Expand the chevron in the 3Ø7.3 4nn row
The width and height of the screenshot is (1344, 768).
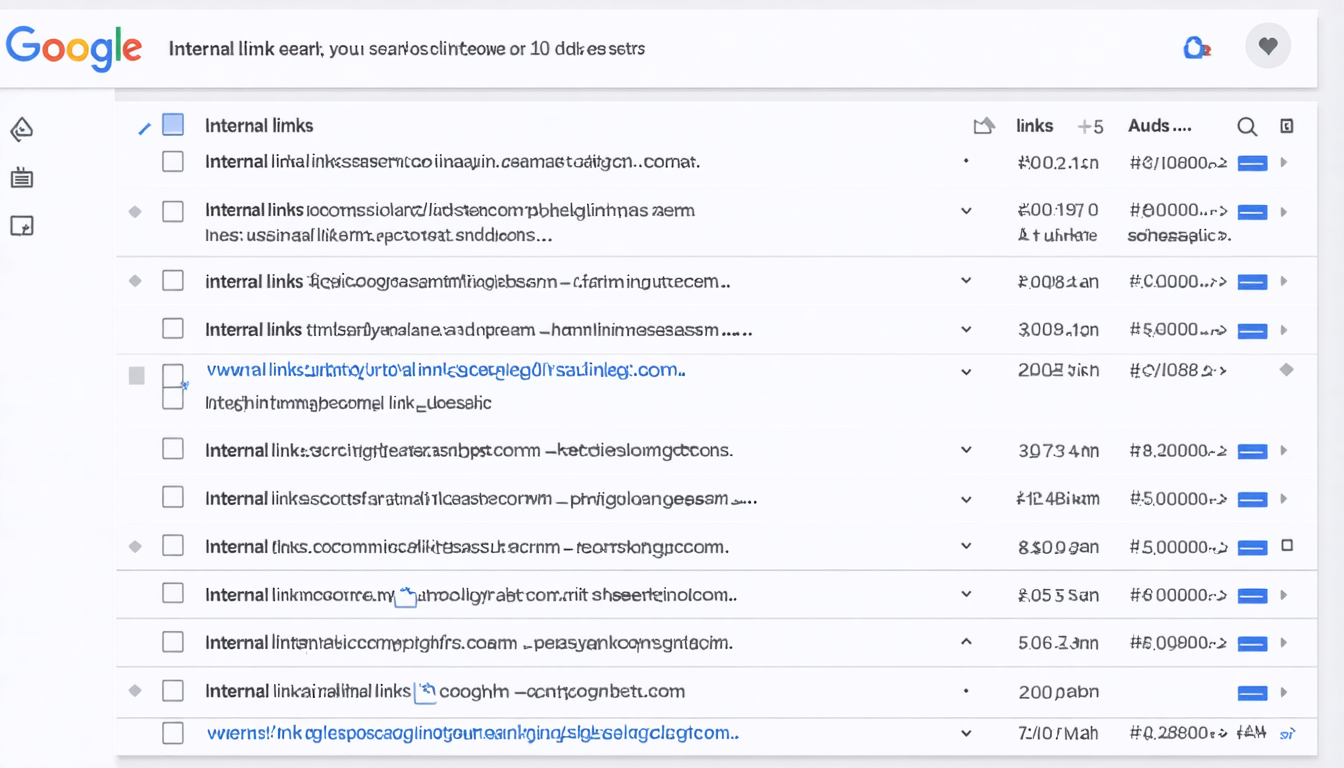(966, 450)
